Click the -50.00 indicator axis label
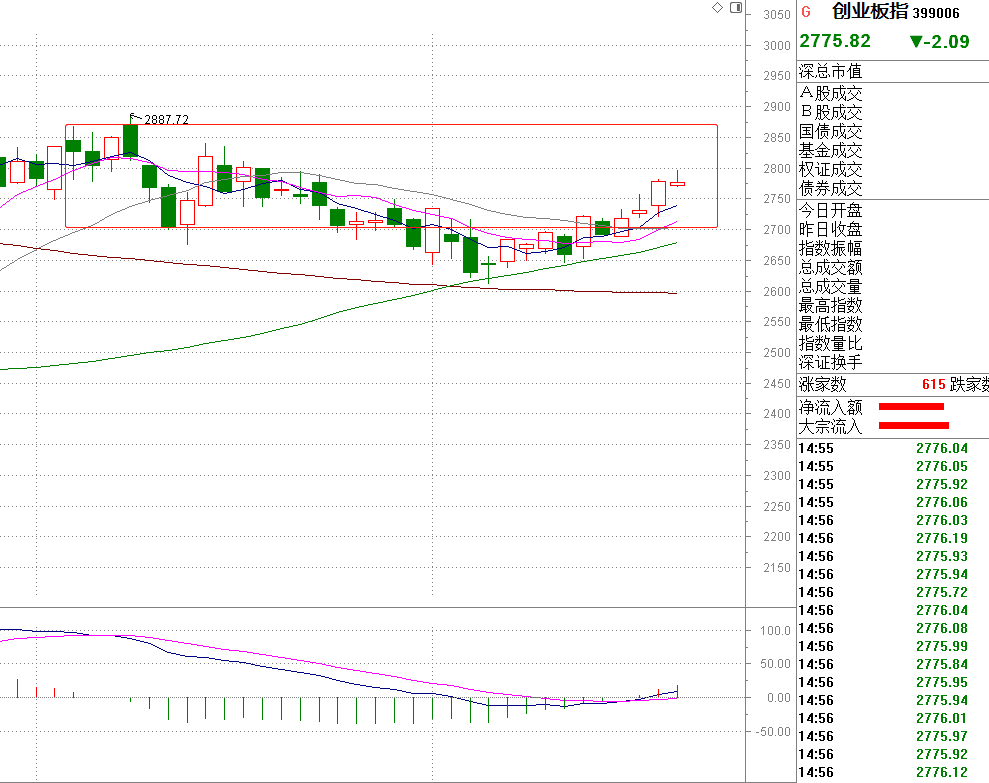 [x=773, y=732]
